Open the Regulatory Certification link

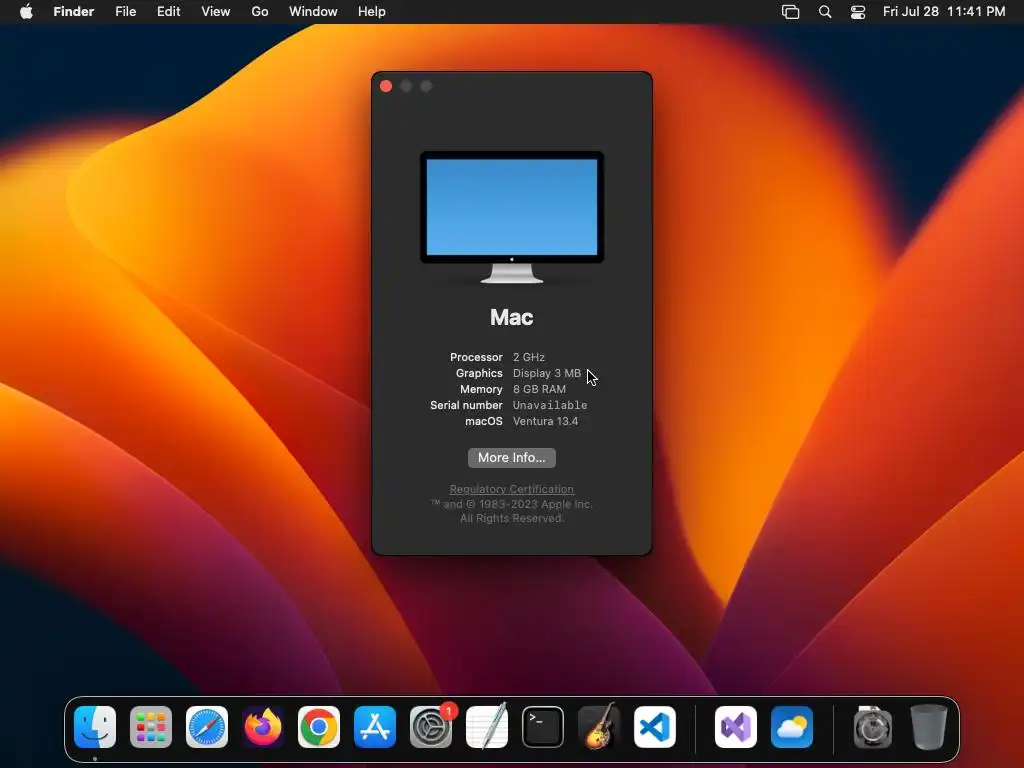tap(512, 489)
